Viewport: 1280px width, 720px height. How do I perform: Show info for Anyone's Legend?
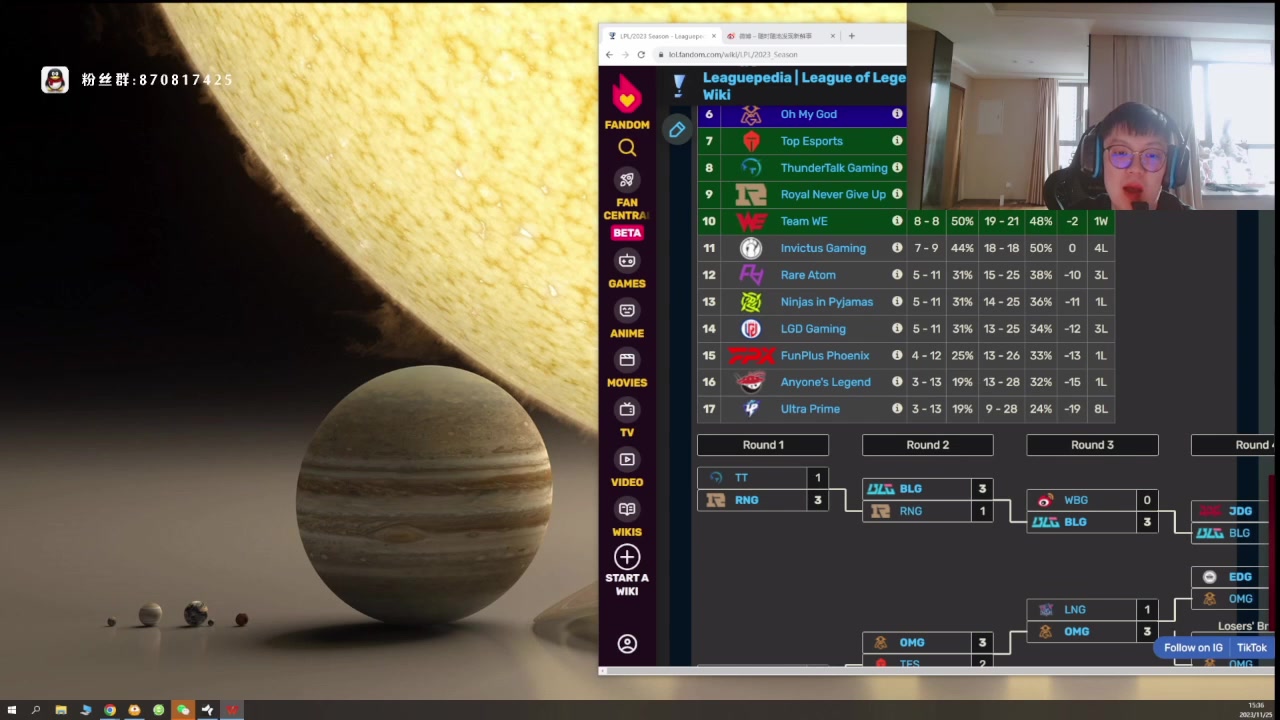897,382
